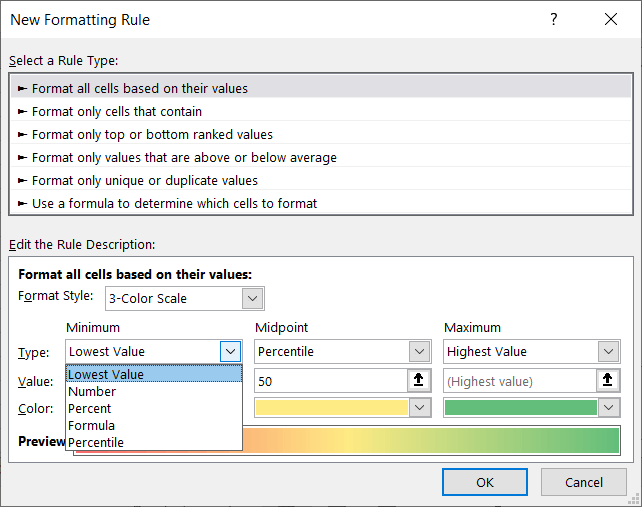
Task: Click the Midpoint value field showing 50
Action: click(330, 381)
